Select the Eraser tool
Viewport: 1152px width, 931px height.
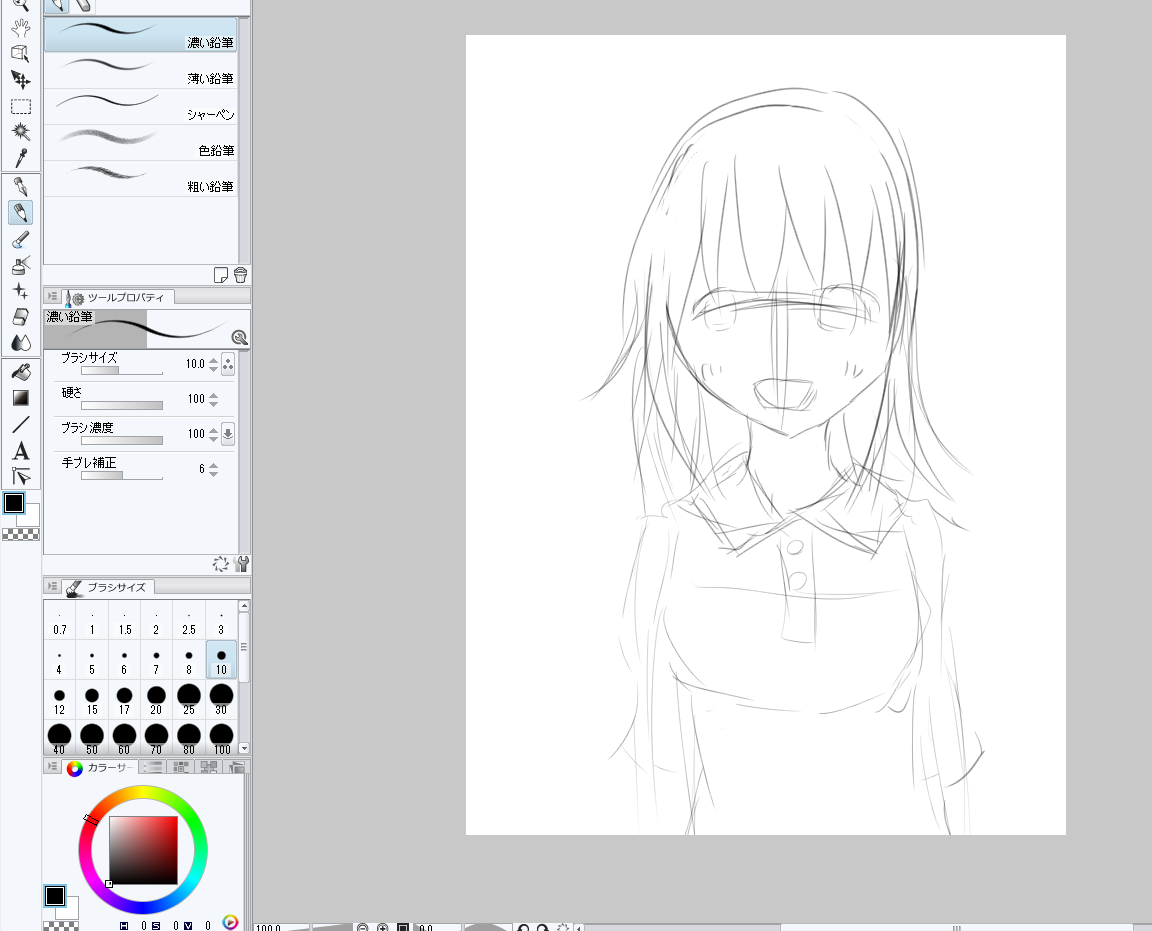pyautogui.click(x=20, y=317)
